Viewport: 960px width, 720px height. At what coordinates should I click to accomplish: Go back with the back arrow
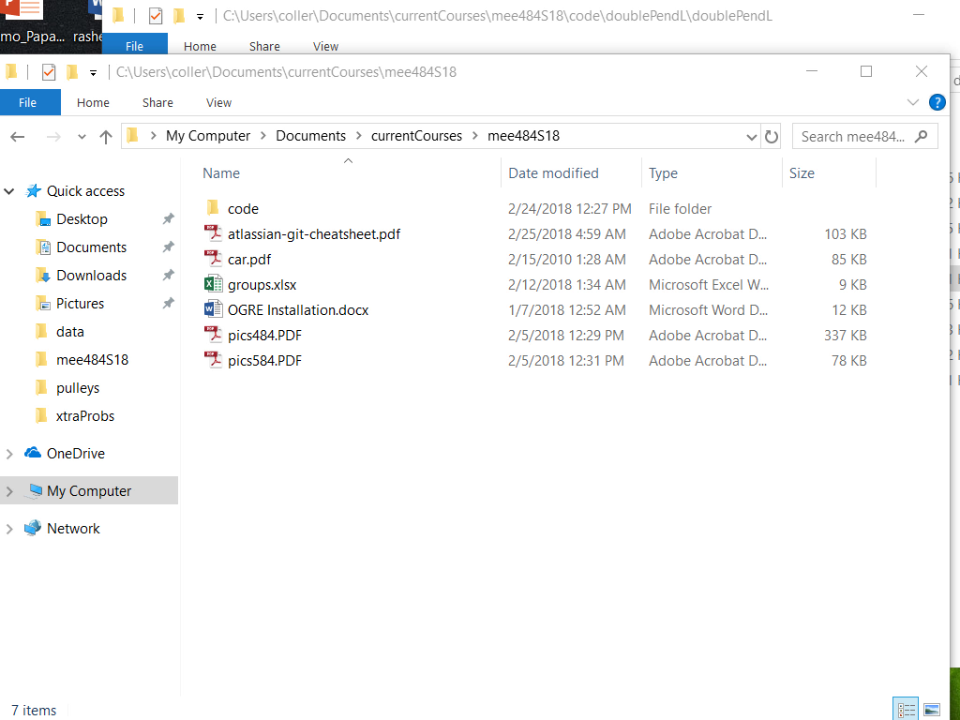tap(18, 137)
